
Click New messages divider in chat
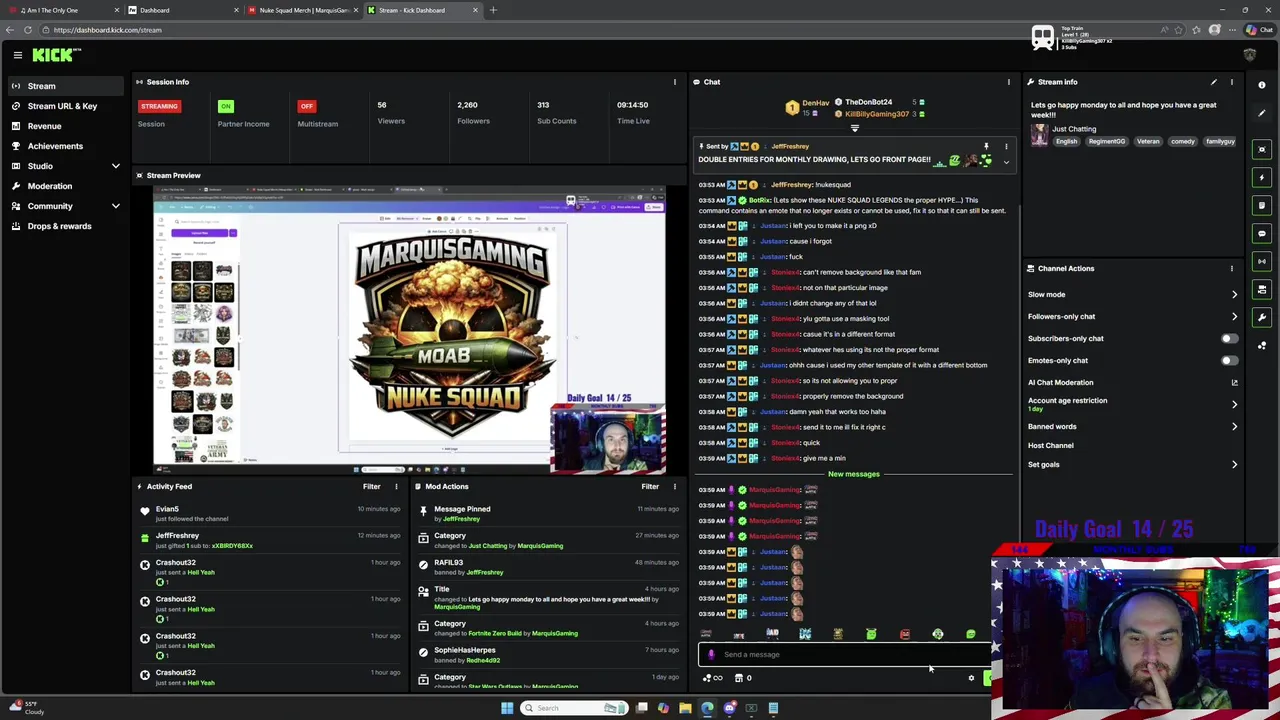coord(853,474)
